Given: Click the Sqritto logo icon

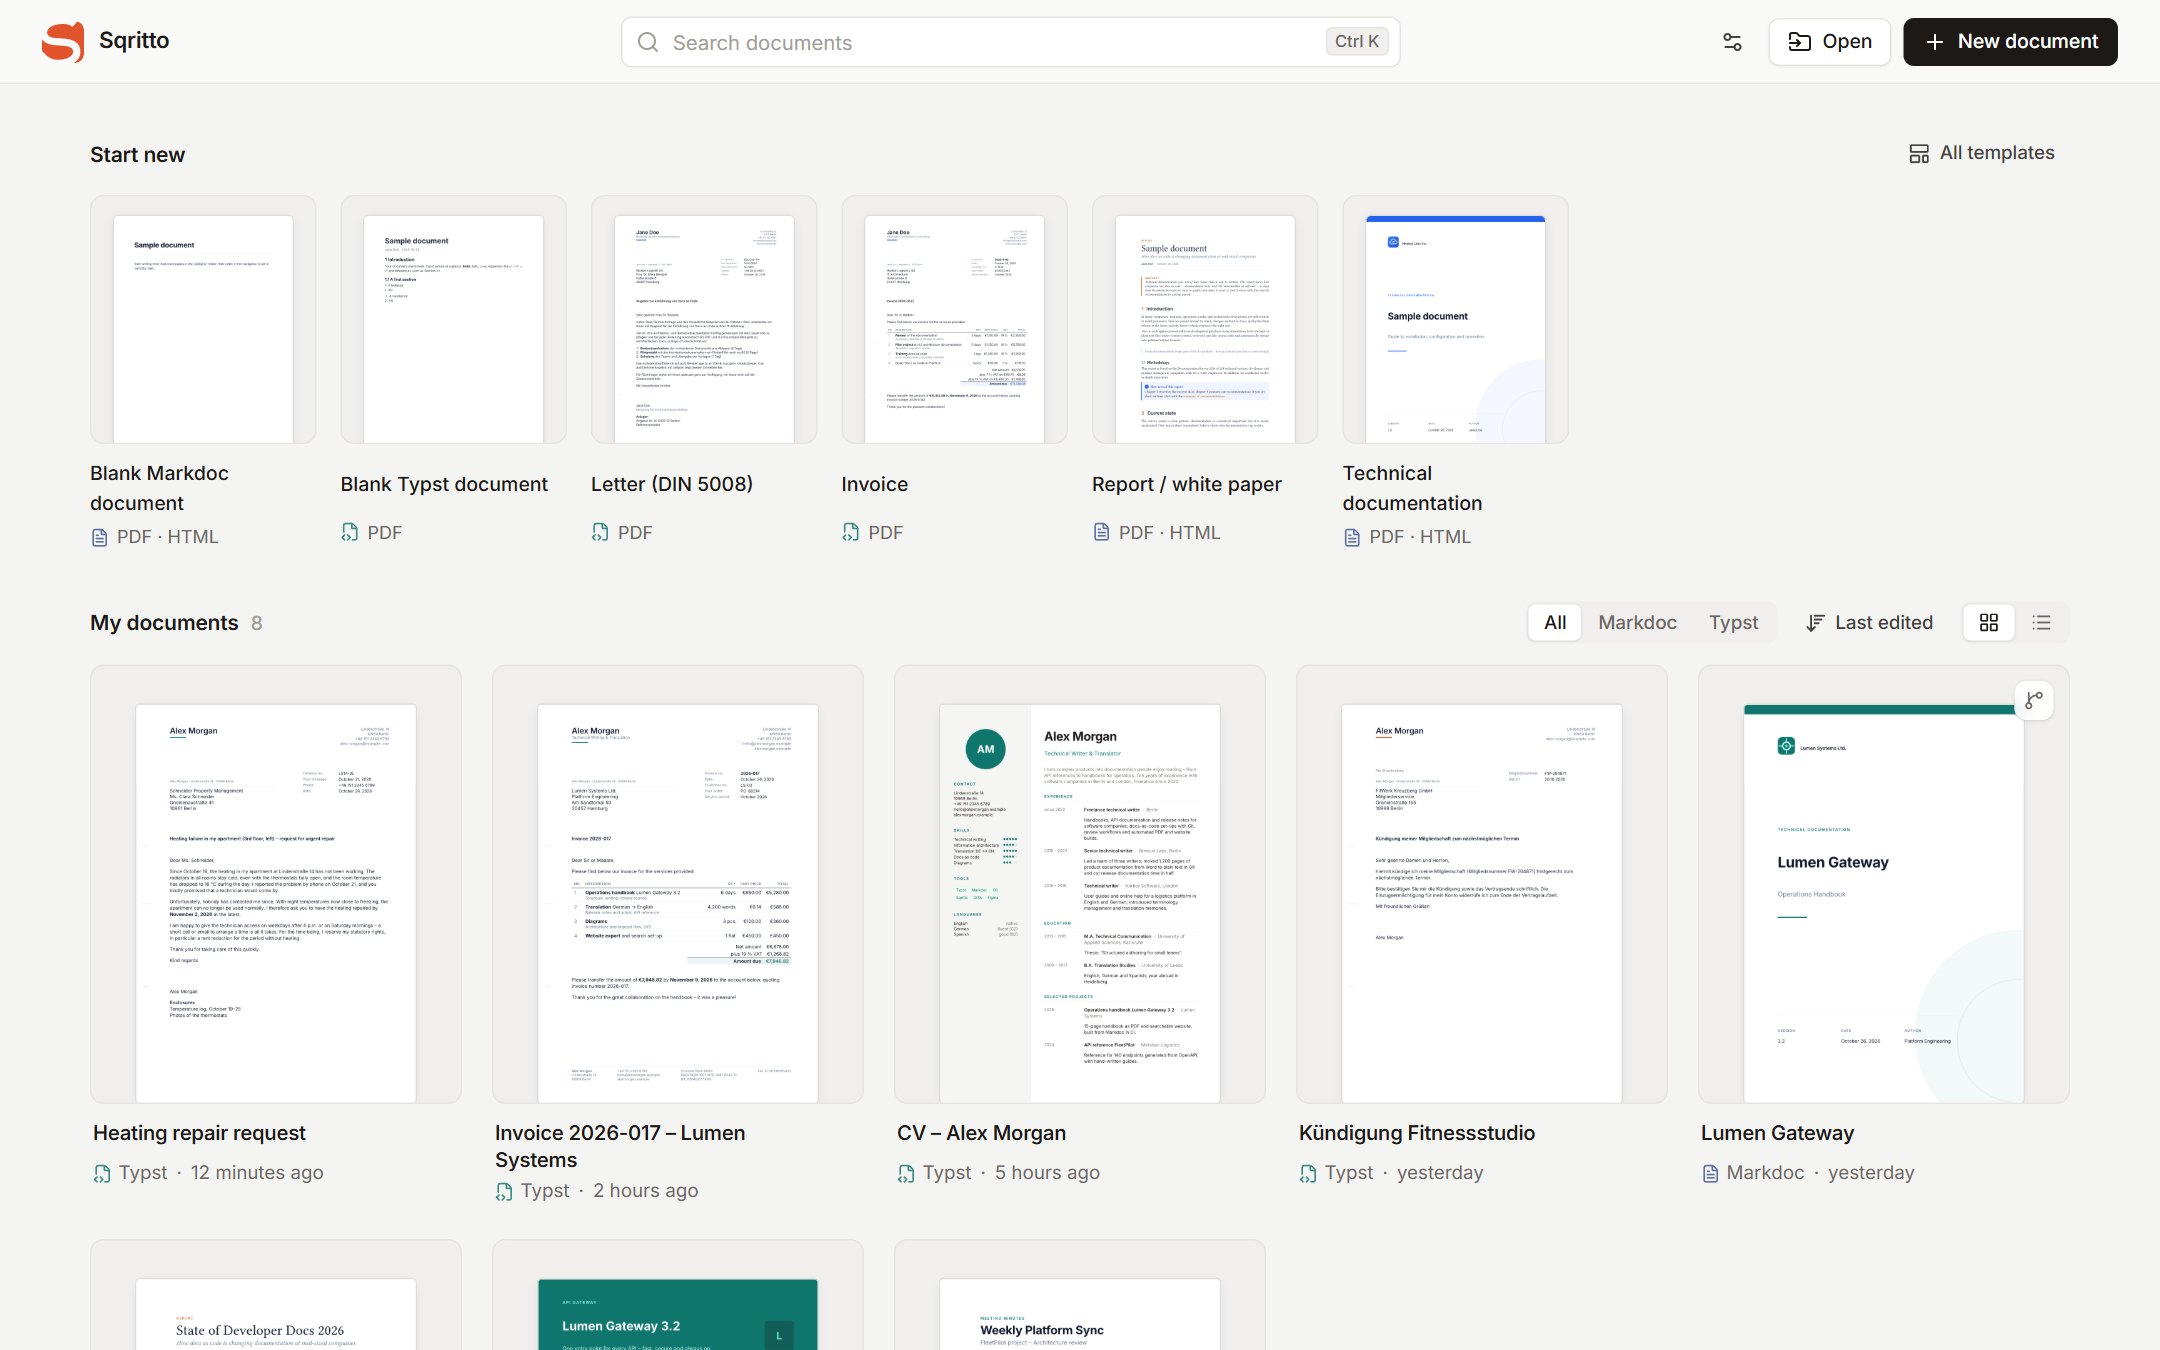Looking at the screenshot, I should tap(63, 41).
